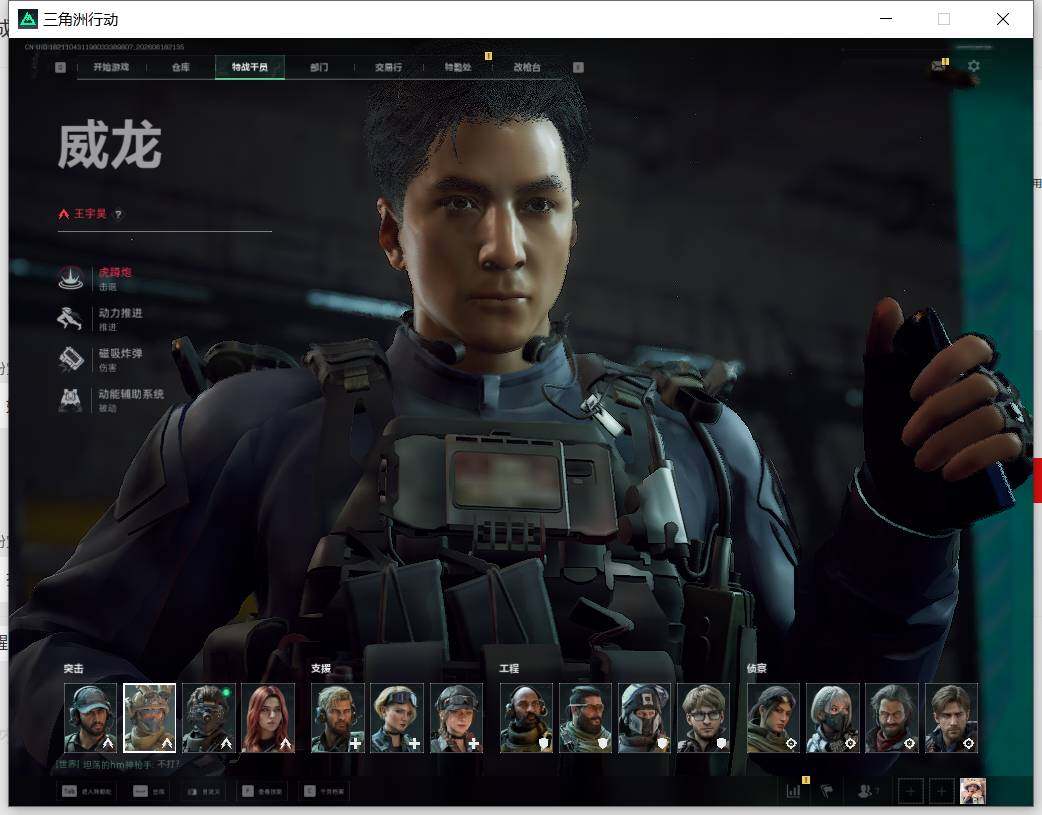Screen dimensions: 1042x815
Task: Open the bar-chart stats icon
Action: (793, 791)
